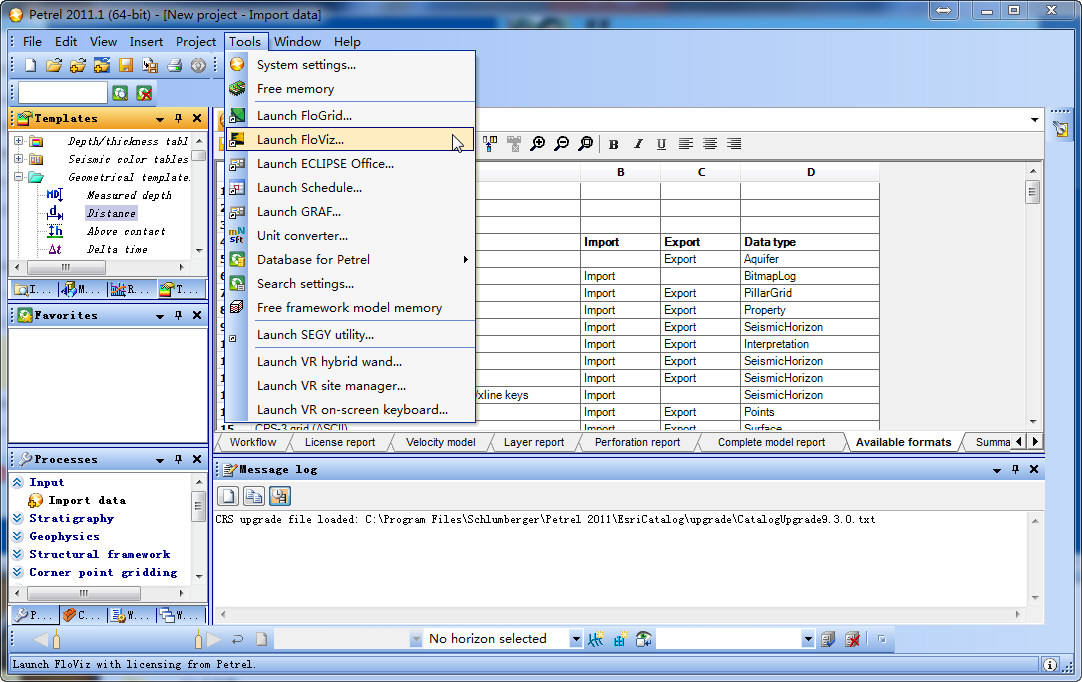Expand the Stratigraphy process group
Viewport: 1082px width, 682px height.
tap(18, 518)
